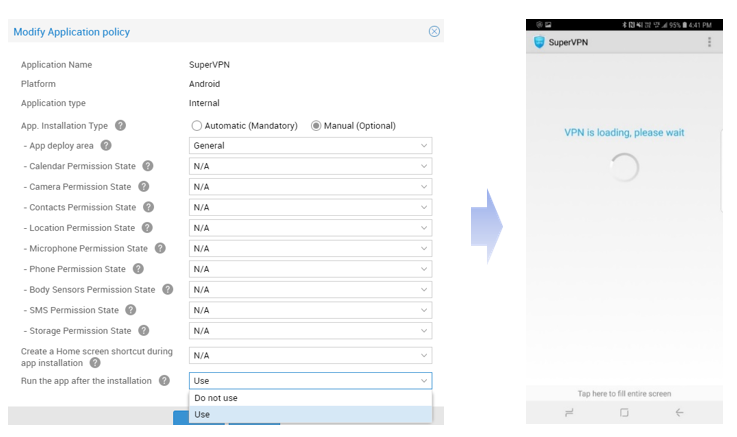Show help for Location Permission State

147,228
